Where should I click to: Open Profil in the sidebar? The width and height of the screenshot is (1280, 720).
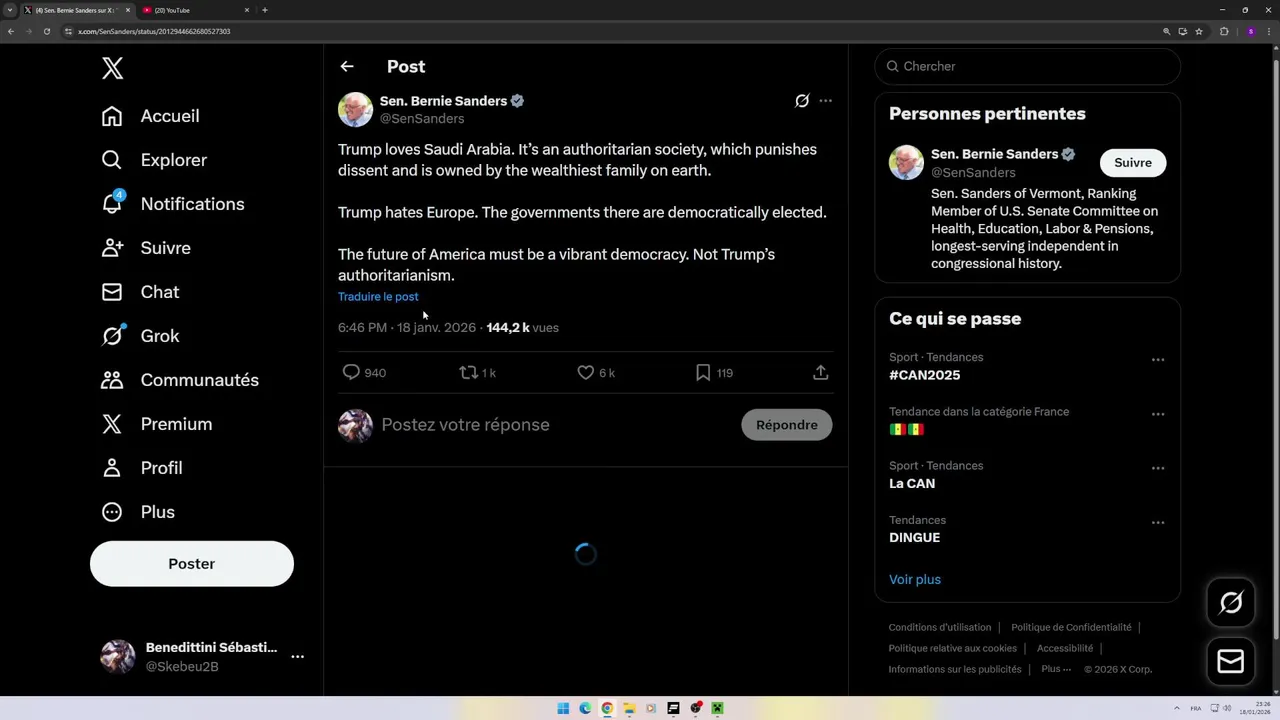pos(141,468)
